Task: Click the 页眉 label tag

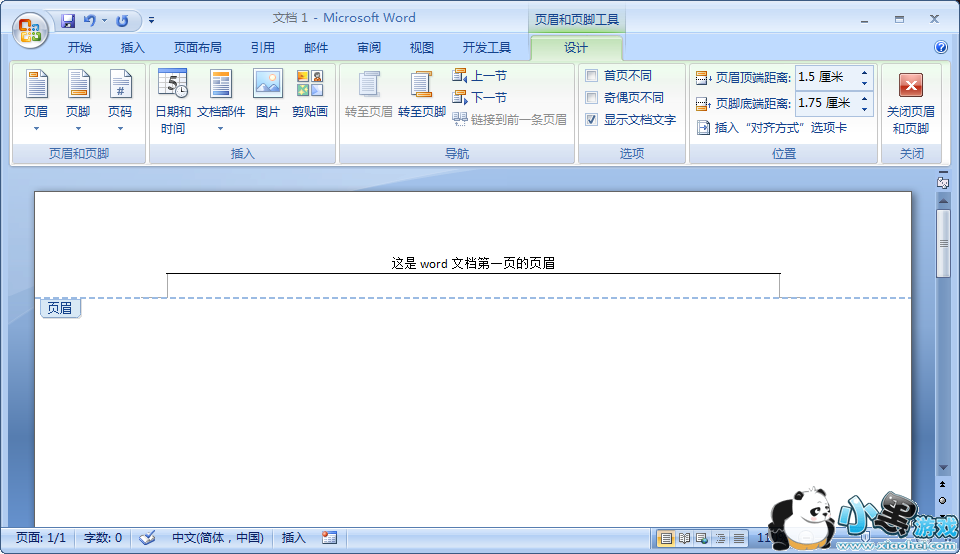Action: [x=60, y=308]
